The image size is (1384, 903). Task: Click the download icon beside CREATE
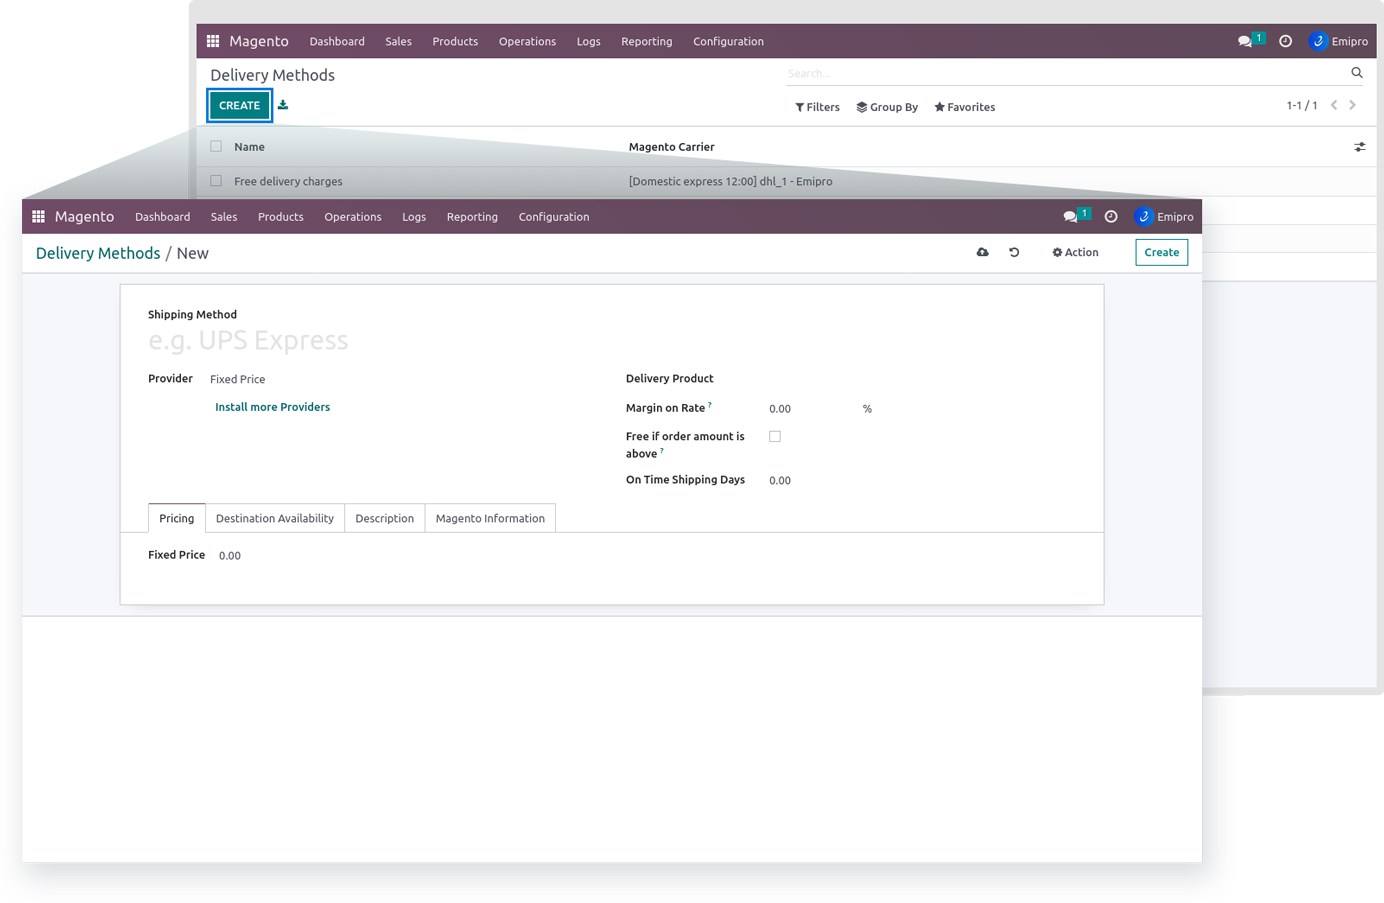coord(283,105)
